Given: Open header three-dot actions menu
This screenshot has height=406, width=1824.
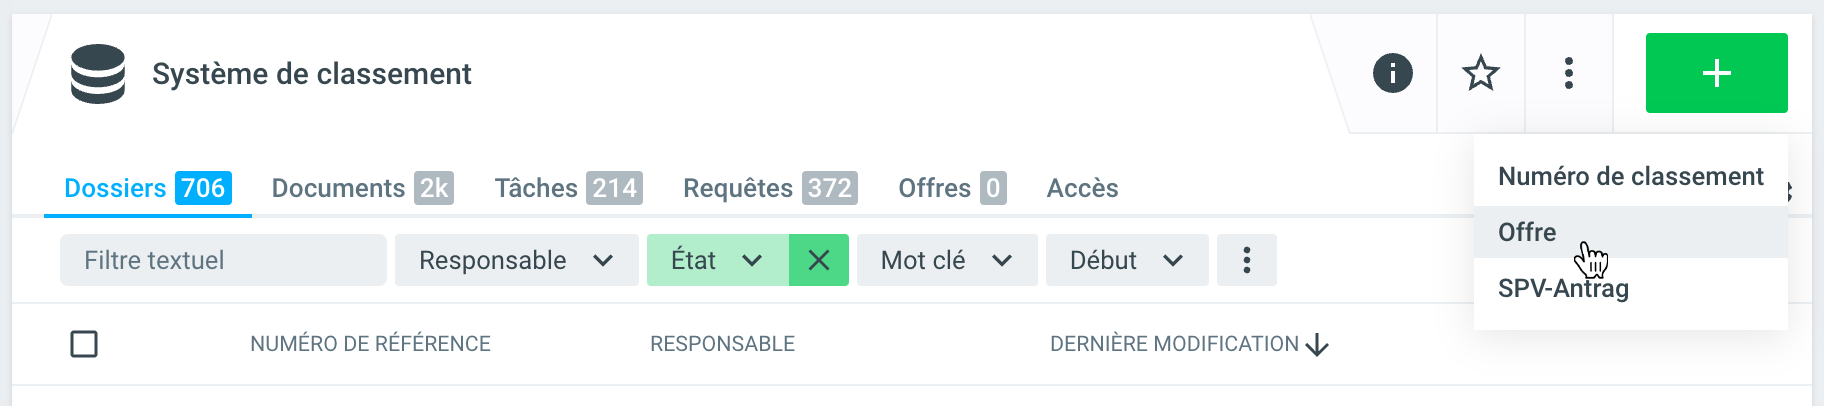Looking at the screenshot, I should [x=1569, y=73].
